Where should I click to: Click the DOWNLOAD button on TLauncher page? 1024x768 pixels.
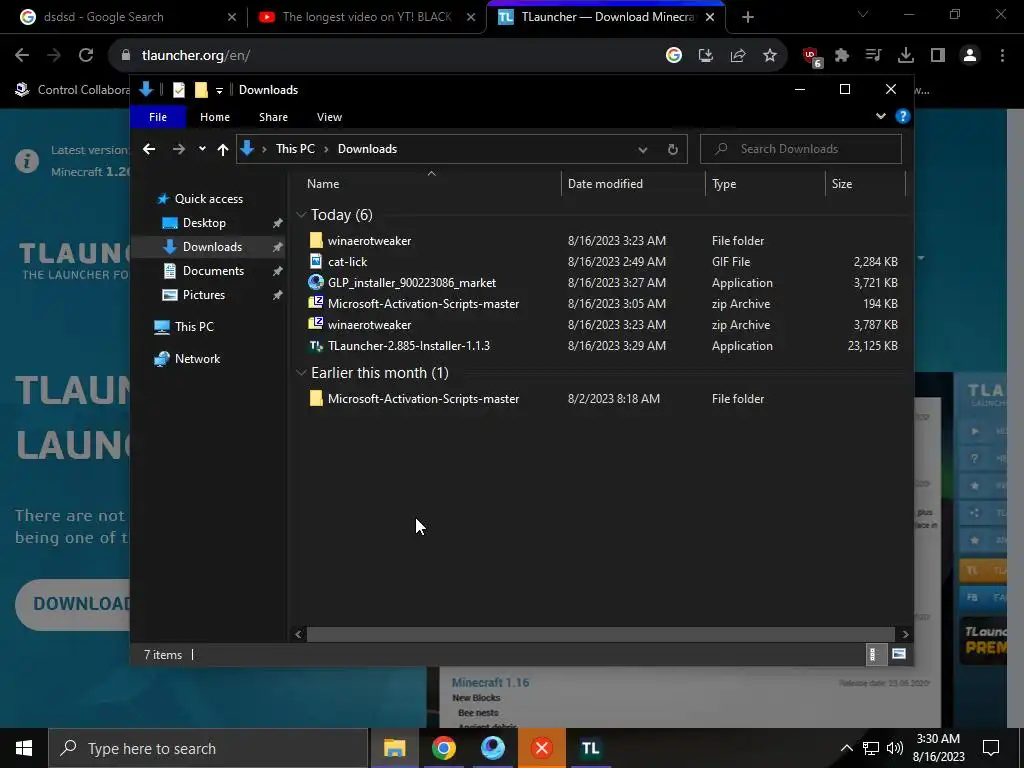(x=73, y=604)
